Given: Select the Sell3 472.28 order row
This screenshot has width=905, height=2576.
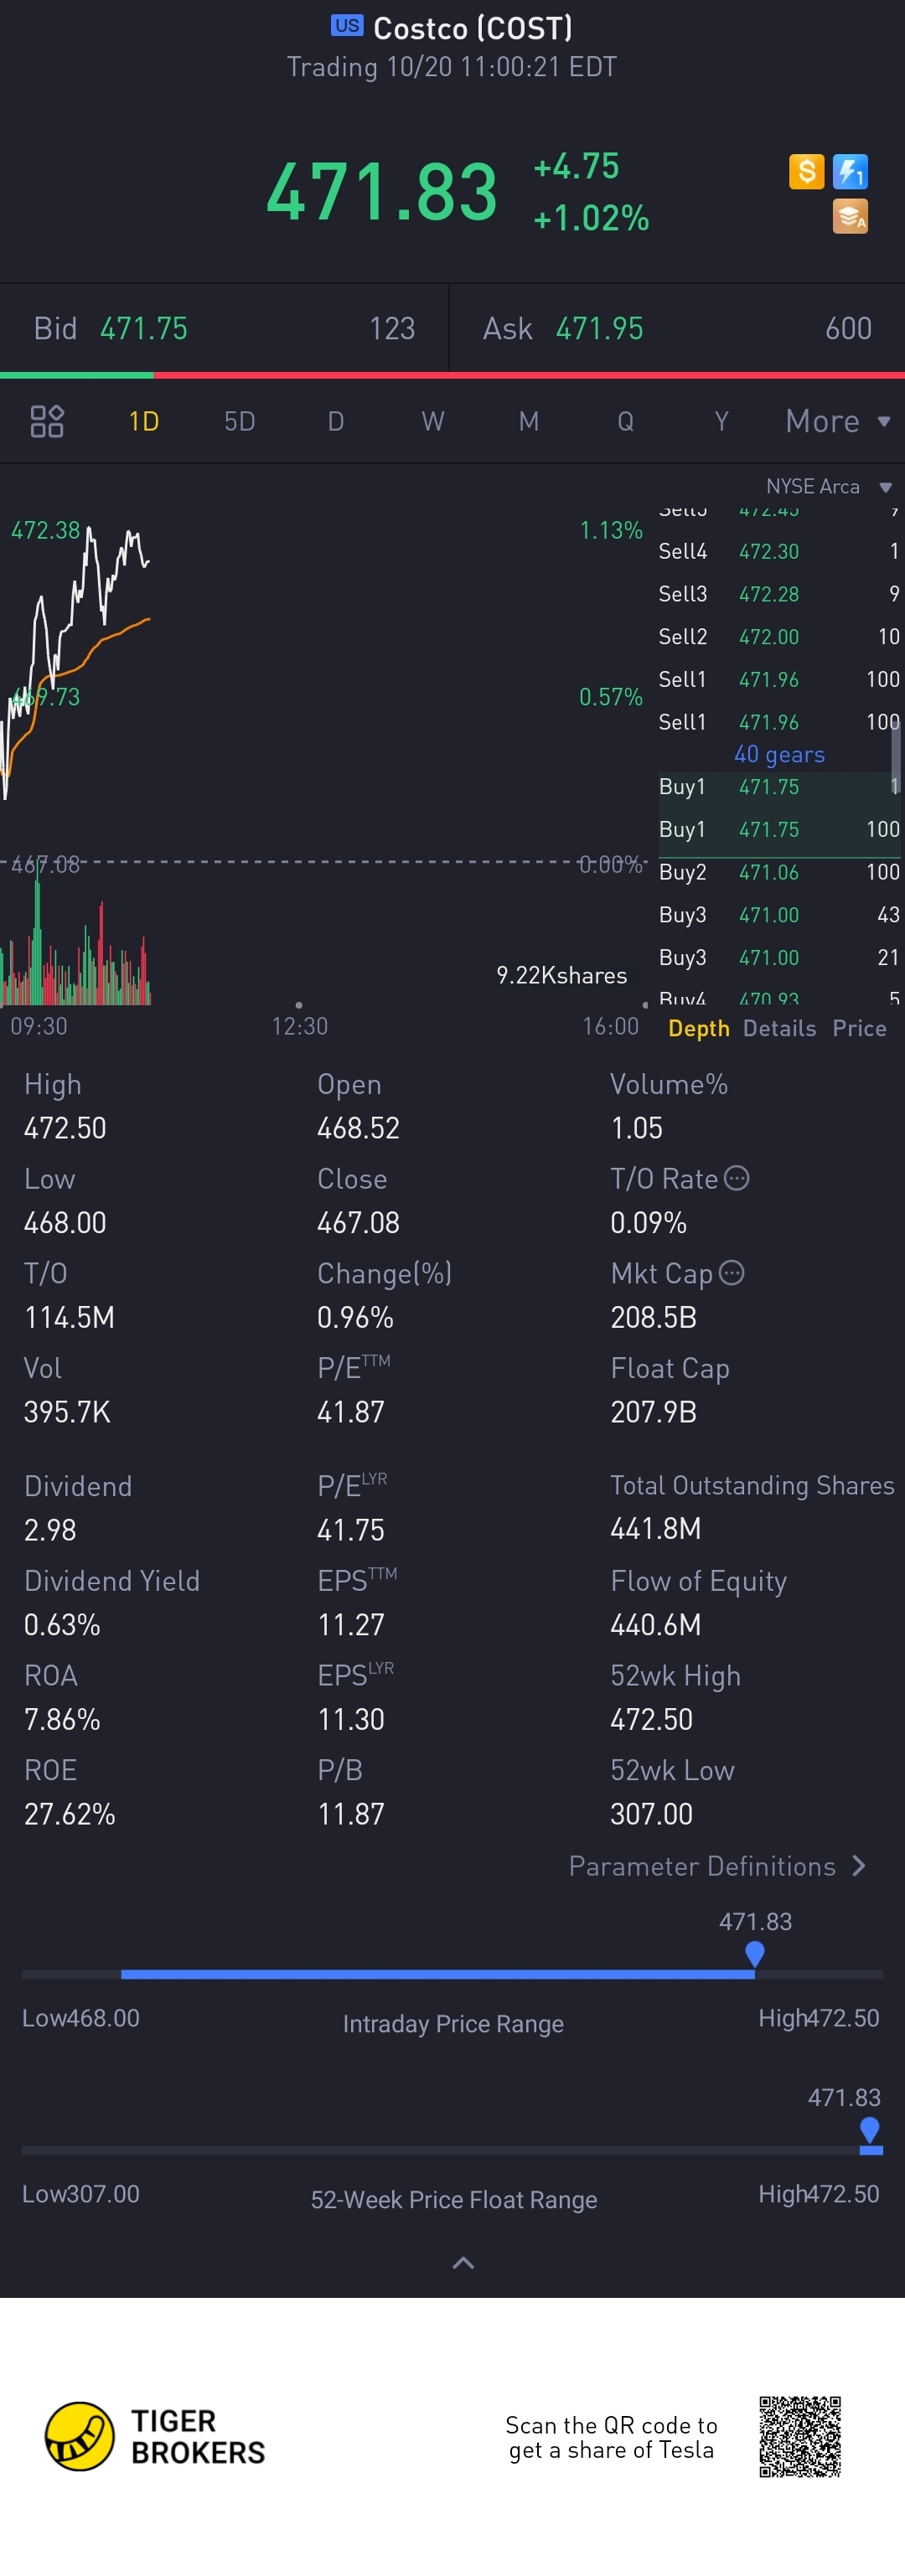Looking at the screenshot, I should click(779, 594).
